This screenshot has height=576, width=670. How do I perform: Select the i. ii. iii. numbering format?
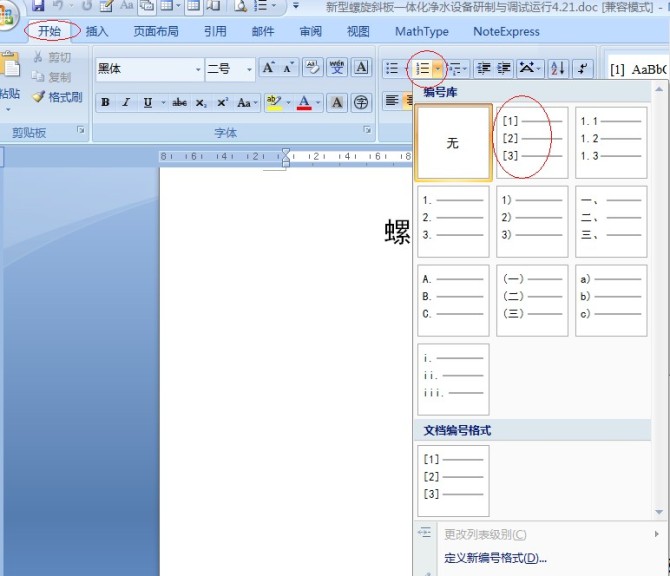pos(453,379)
